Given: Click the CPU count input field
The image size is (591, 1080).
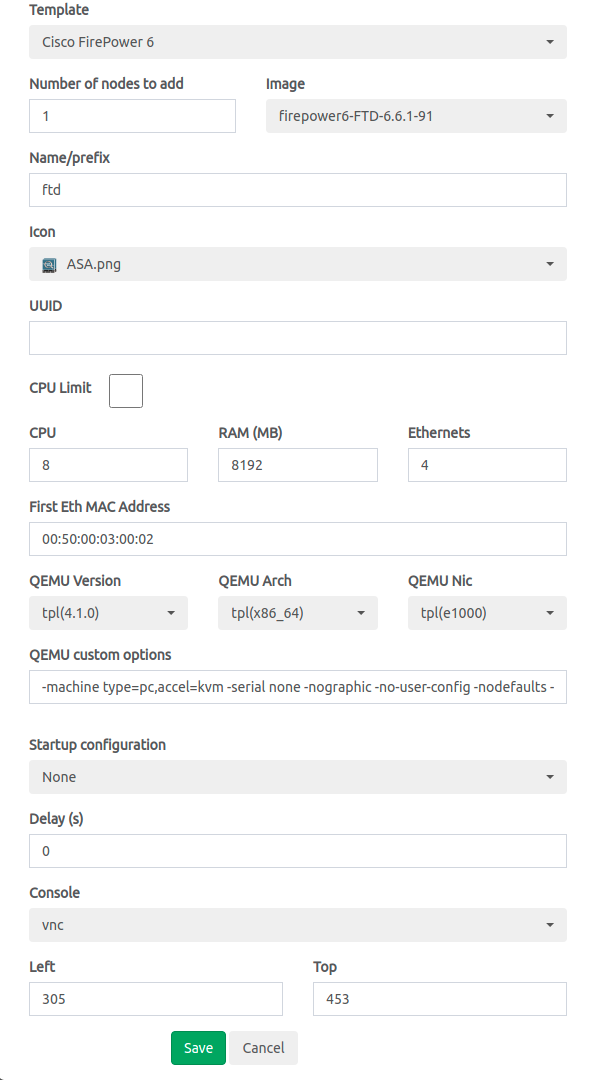Looking at the screenshot, I should click(x=108, y=465).
